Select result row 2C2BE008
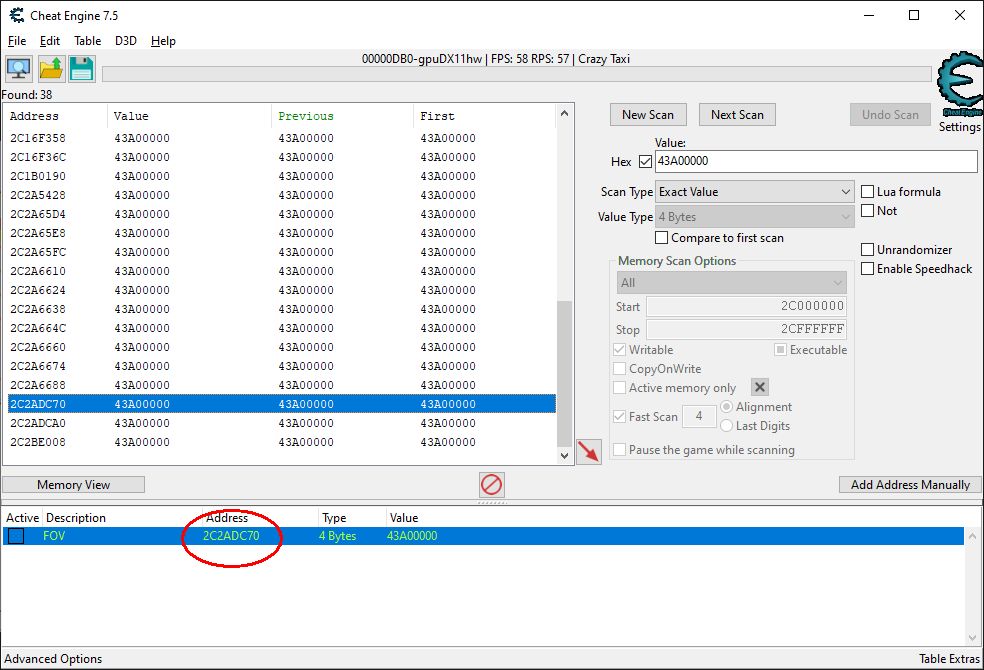984x670 pixels. click(282, 442)
